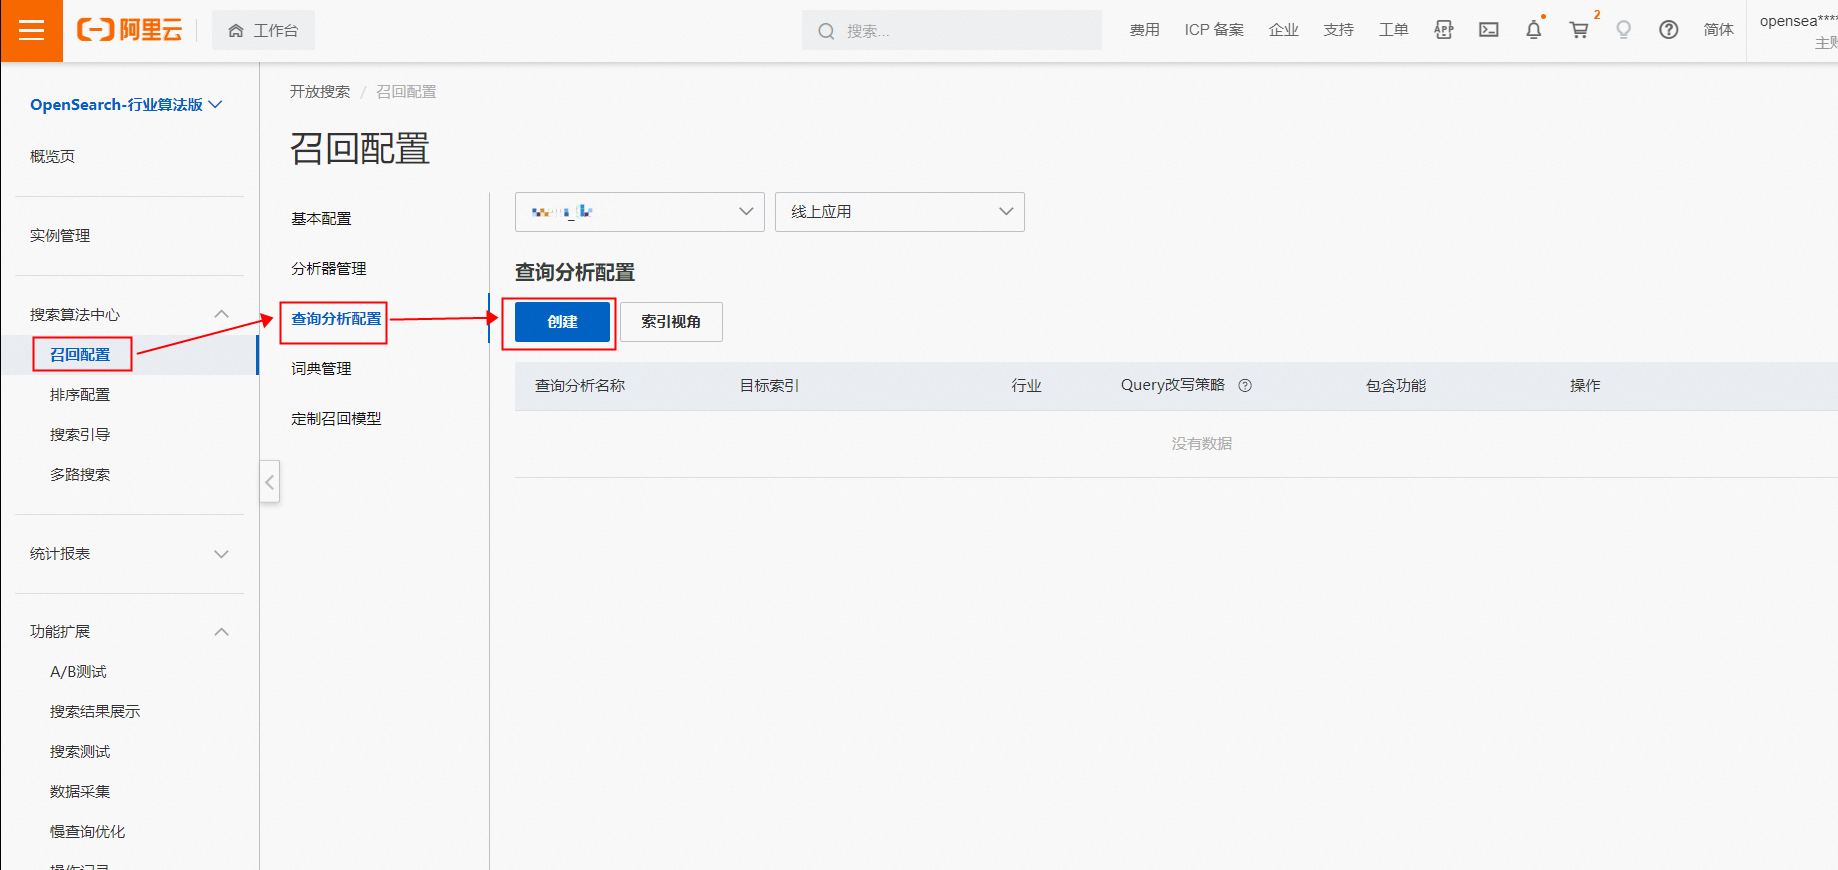The height and width of the screenshot is (870, 1838).
Task: Switch to 查询分析配置 tab
Action: coord(336,319)
